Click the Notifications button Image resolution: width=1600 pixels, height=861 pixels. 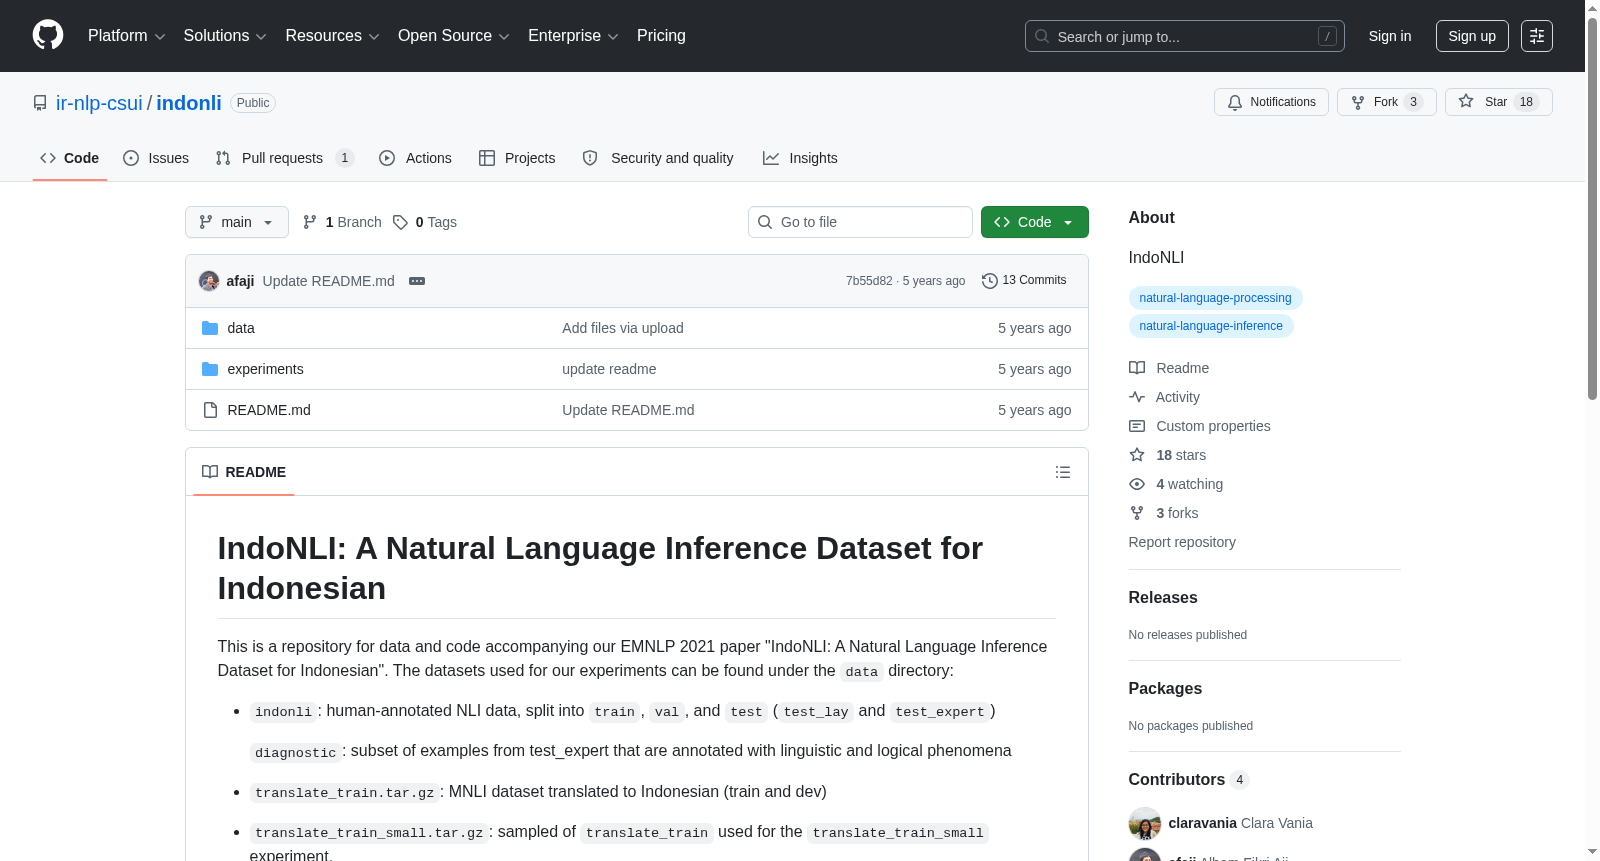pyautogui.click(x=1271, y=102)
